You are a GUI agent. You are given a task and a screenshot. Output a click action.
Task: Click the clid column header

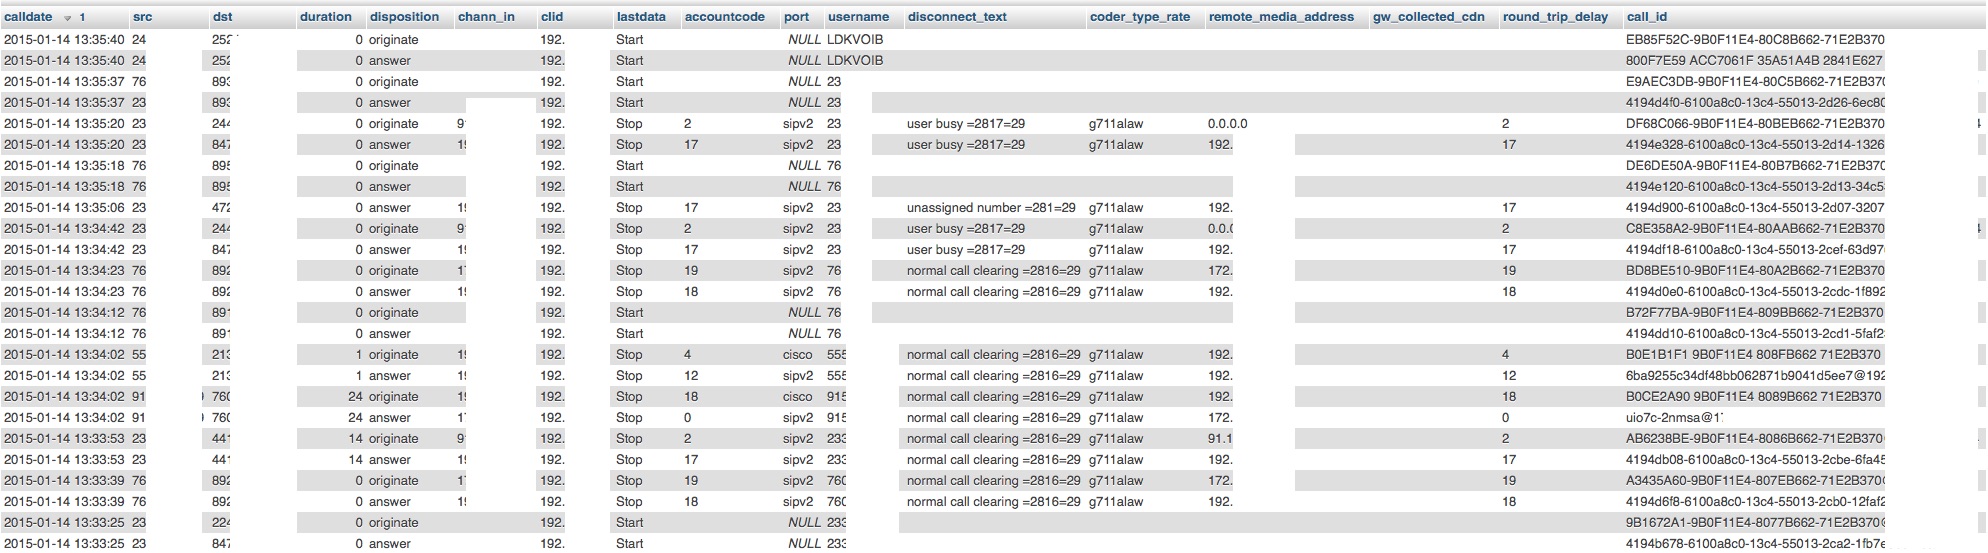(x=551, y=17)
